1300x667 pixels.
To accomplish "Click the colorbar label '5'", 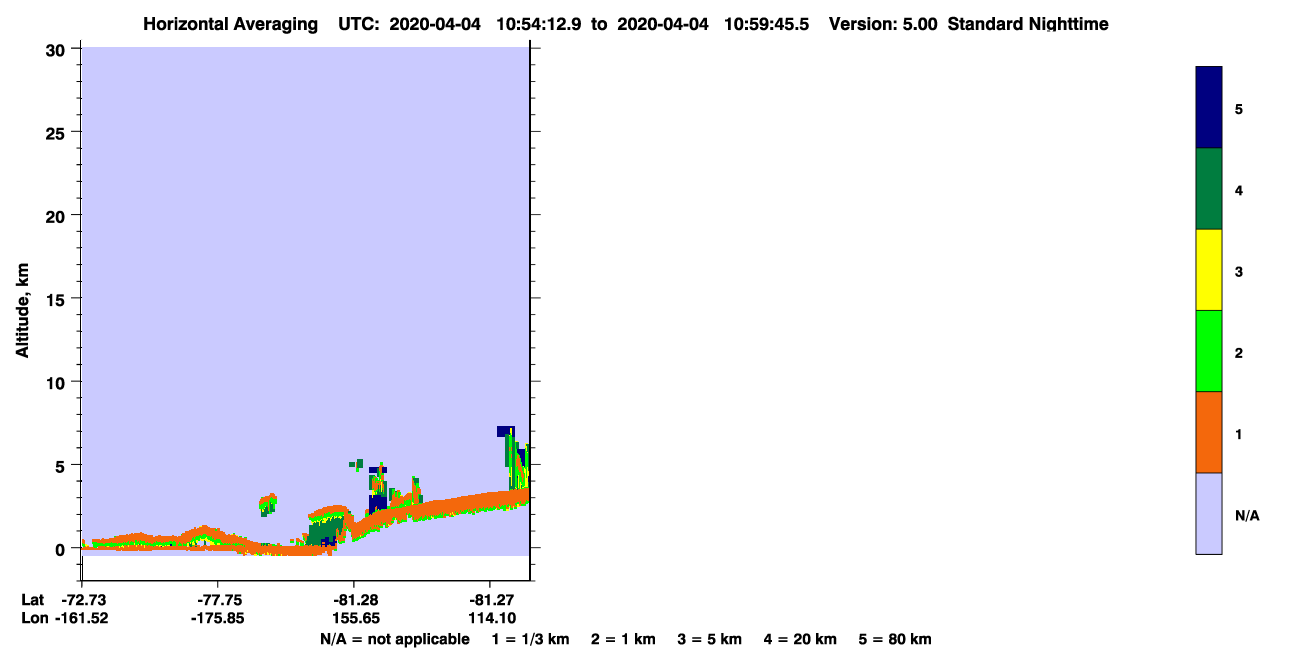I will tap(1239, 109).
